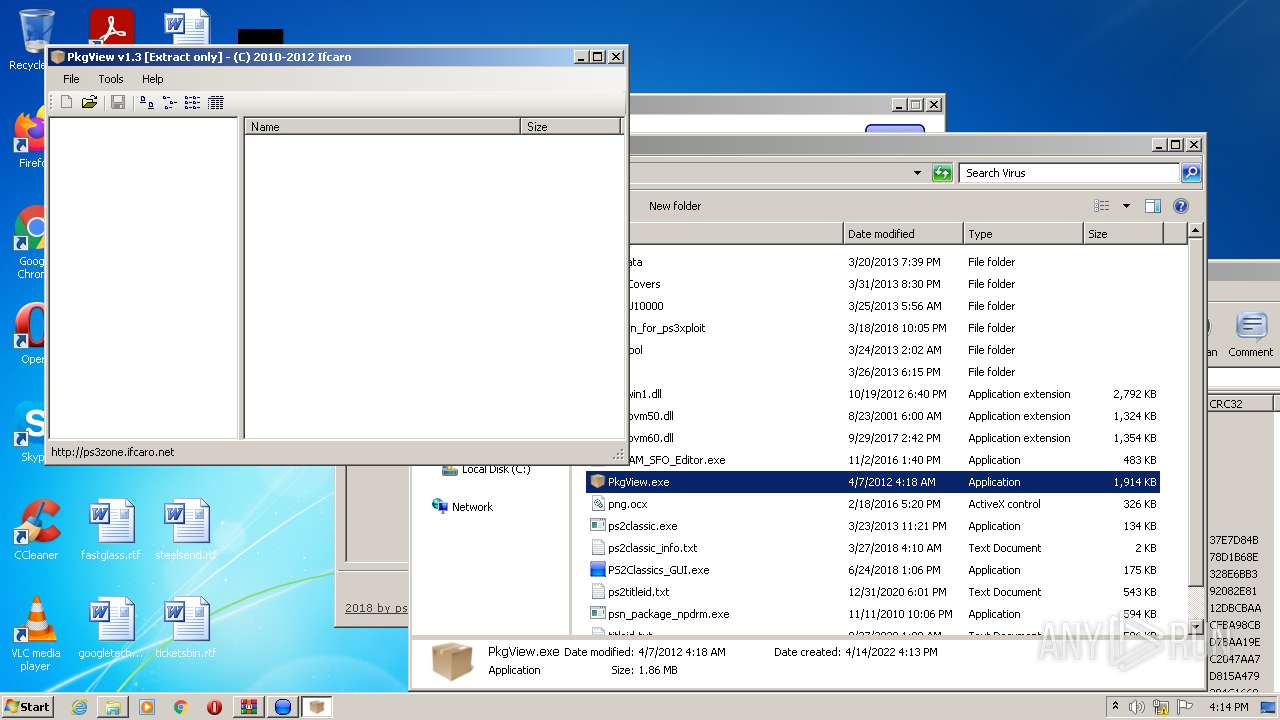1280x720 pixels.
Task: Open the Tools menu in PkgView
Action: [111, 79]
